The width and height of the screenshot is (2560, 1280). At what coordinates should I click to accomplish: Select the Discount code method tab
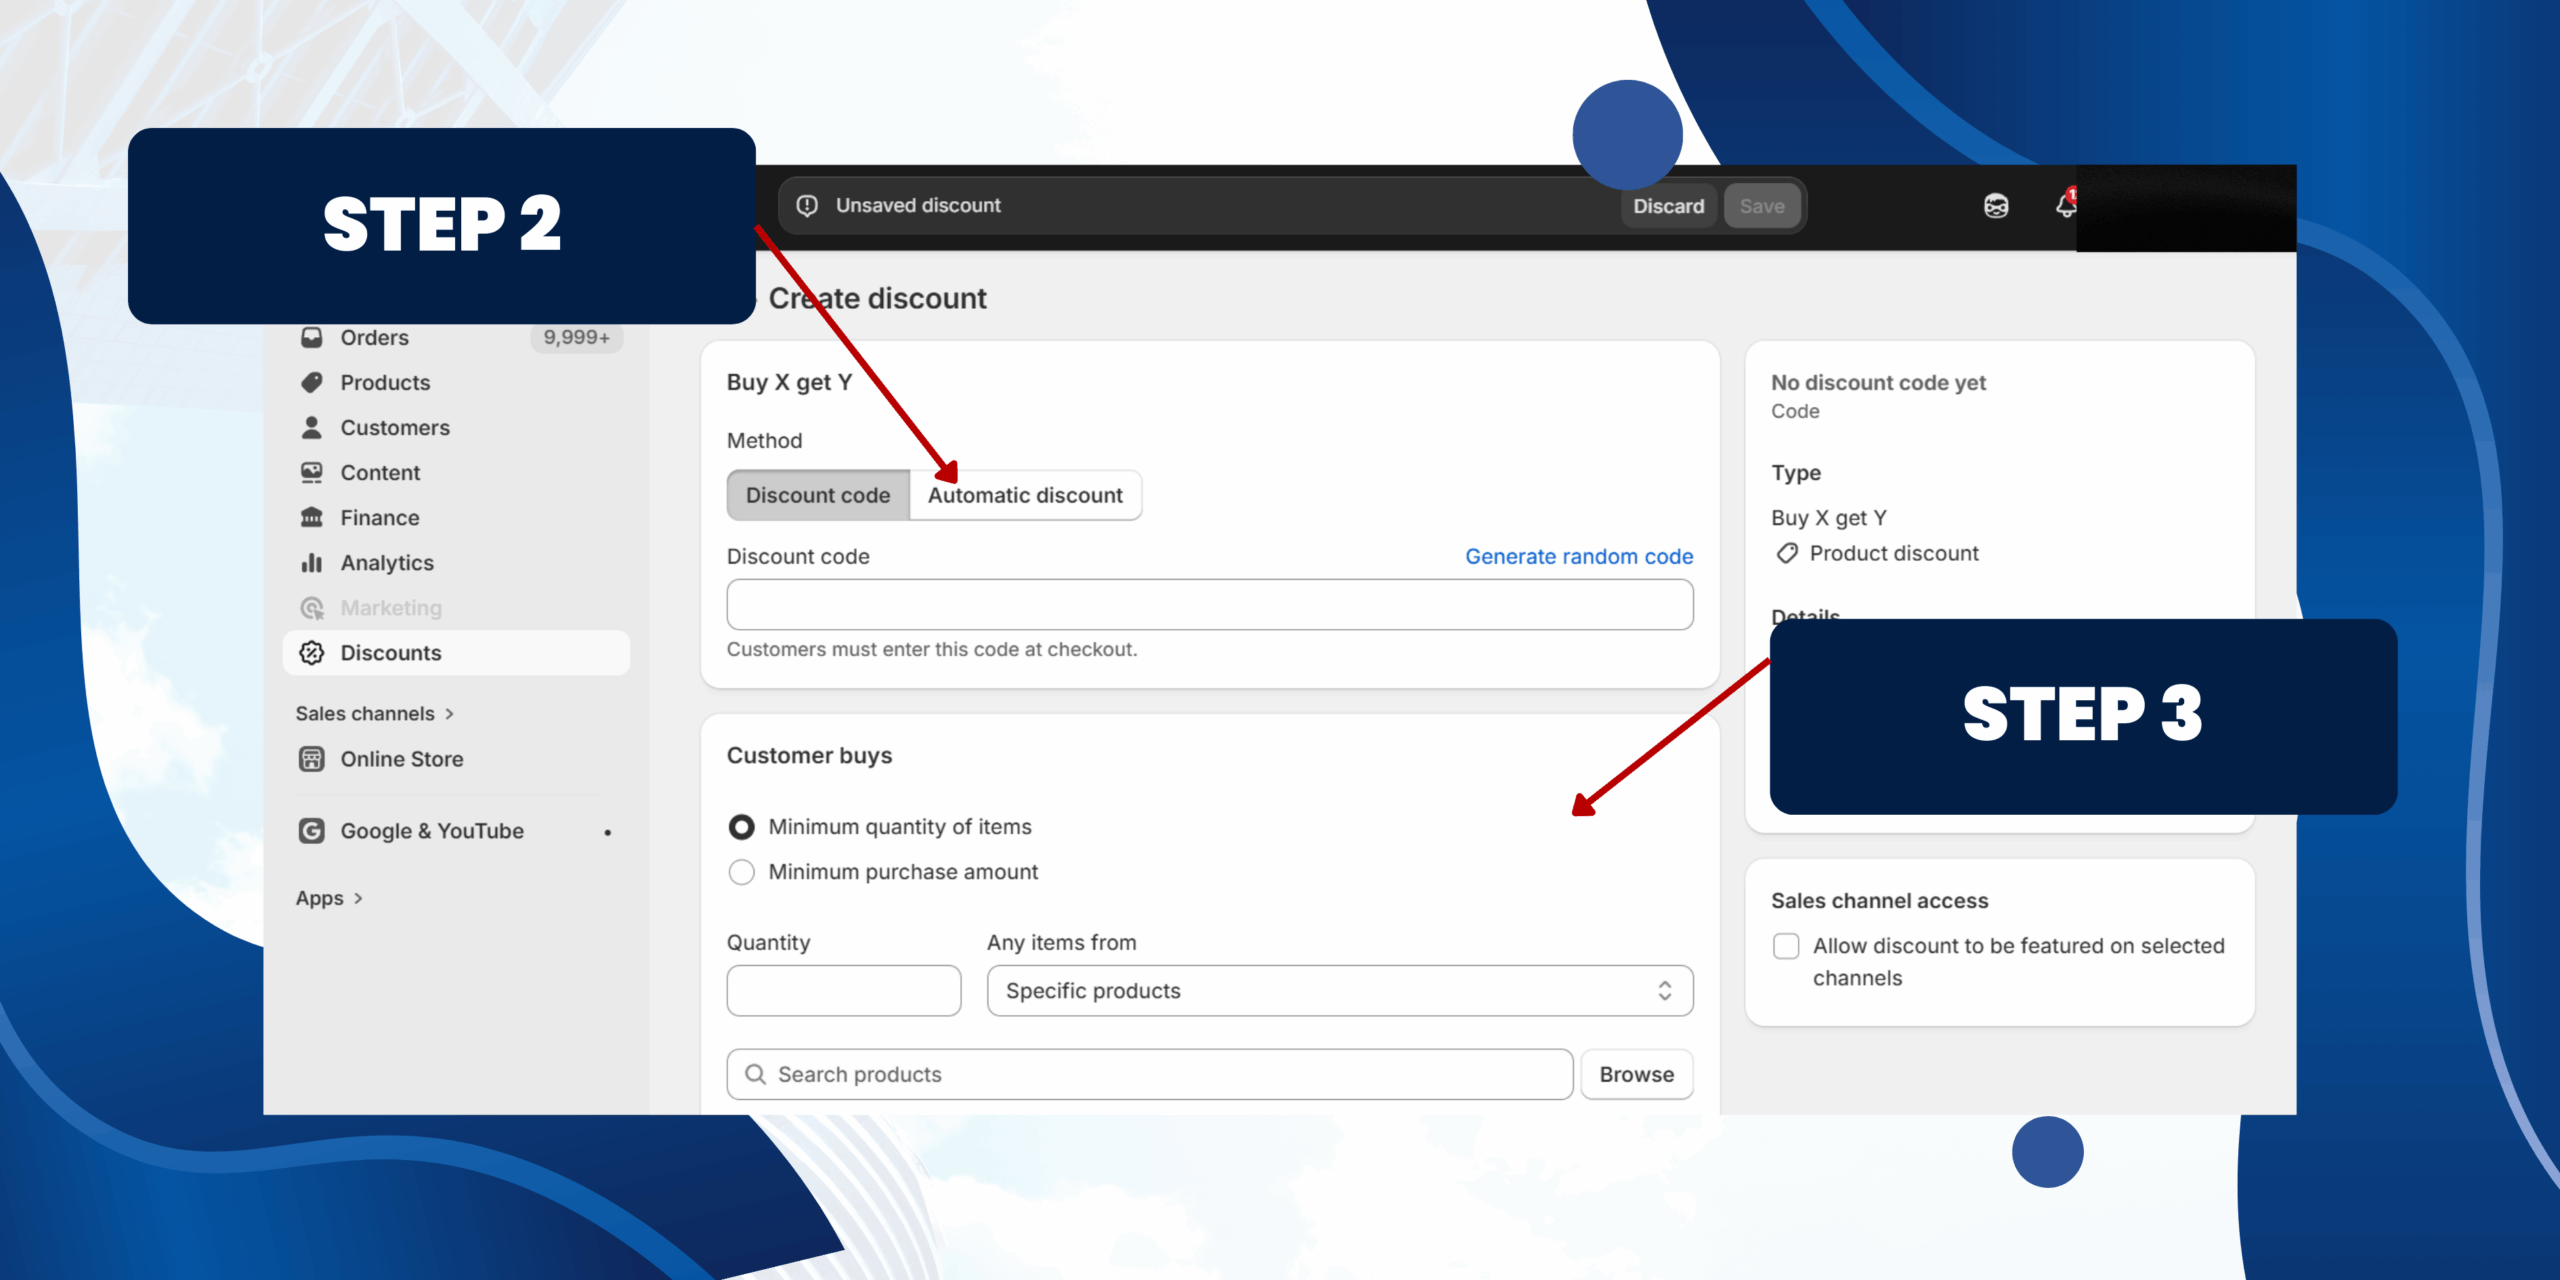coord(817,495)
